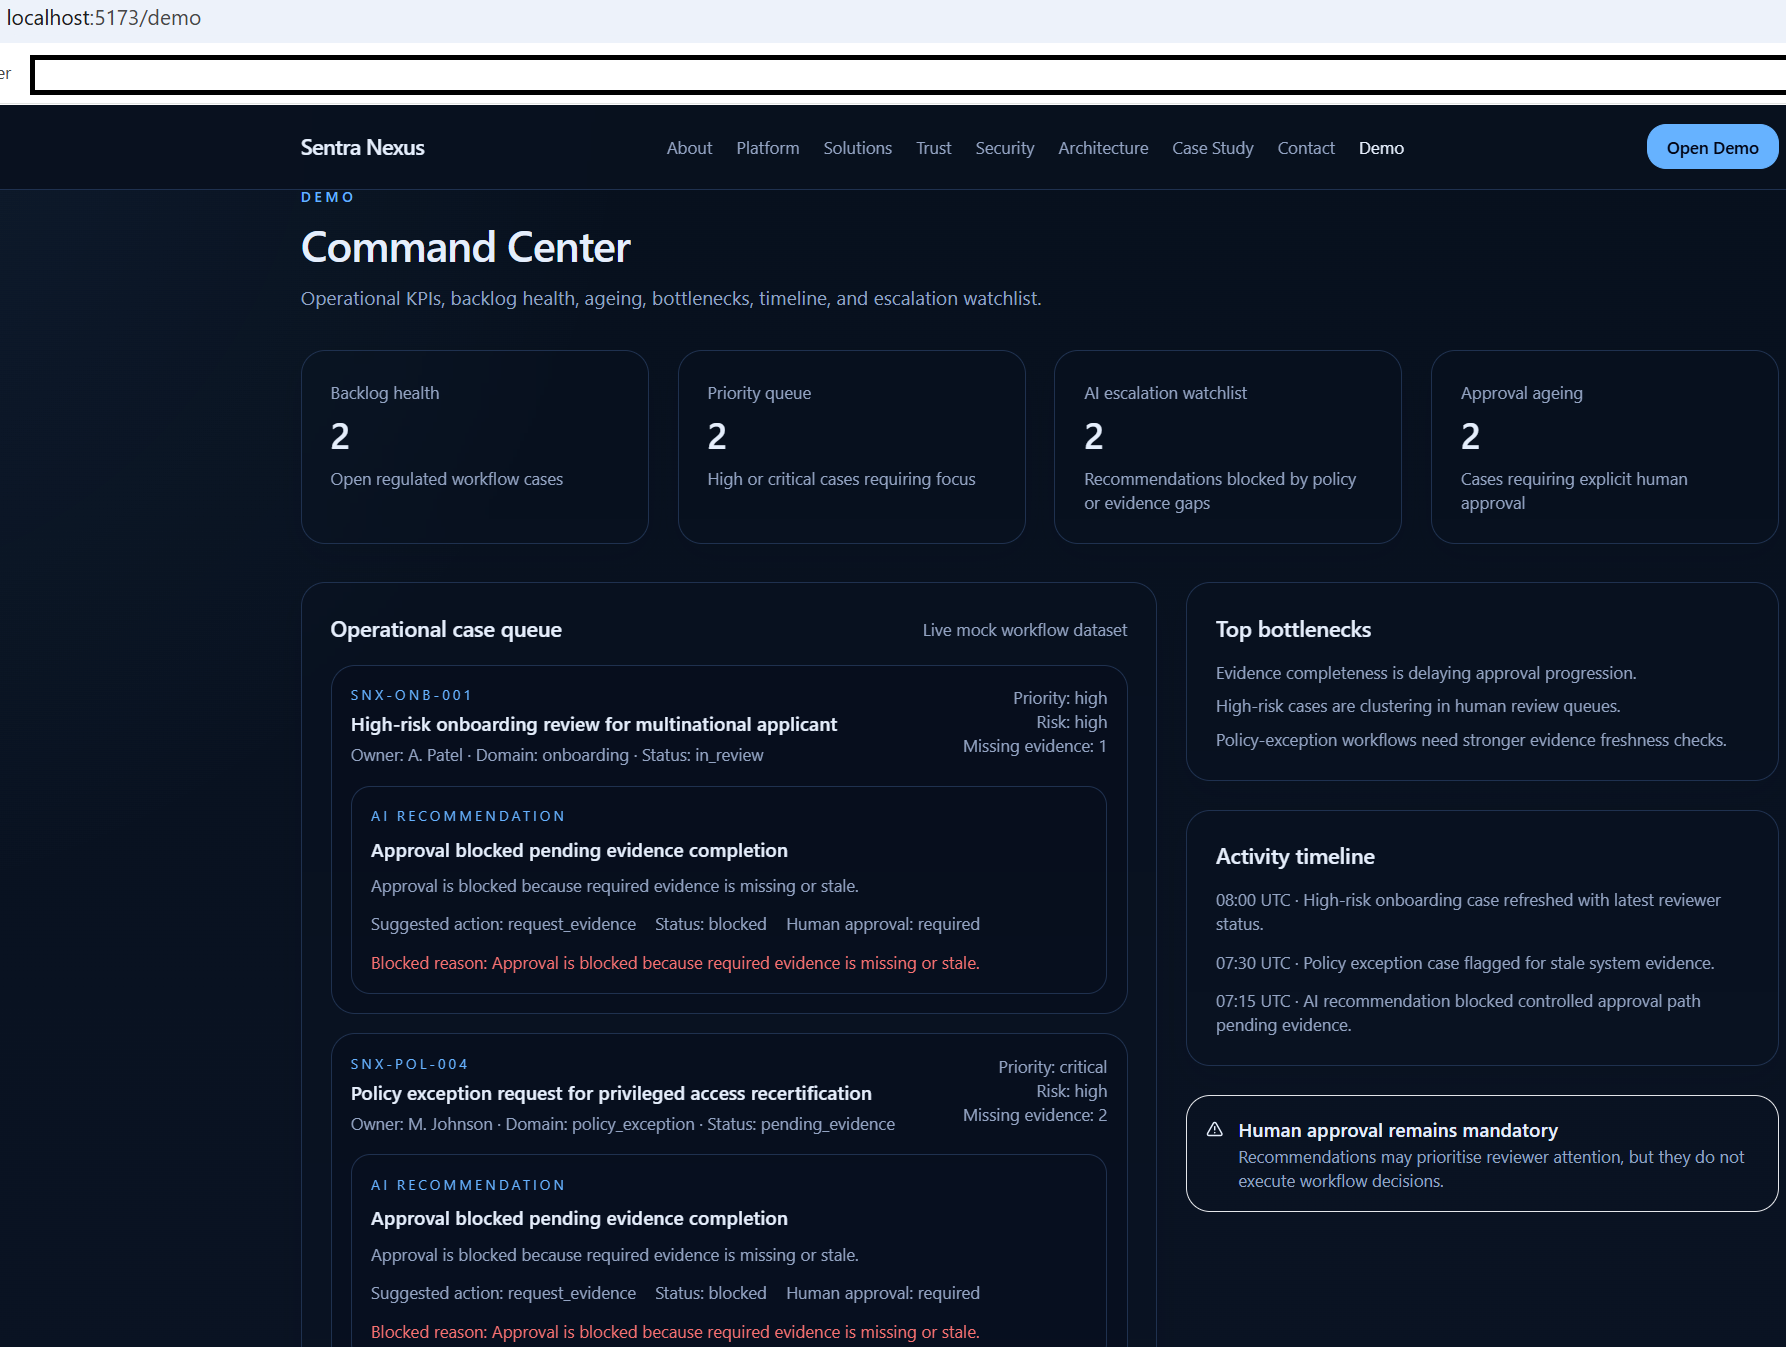The height and width of the screenshot is (1347, 1786).
Task: Click 'Priority: critical' label
Action: tap(1052, 1067)
